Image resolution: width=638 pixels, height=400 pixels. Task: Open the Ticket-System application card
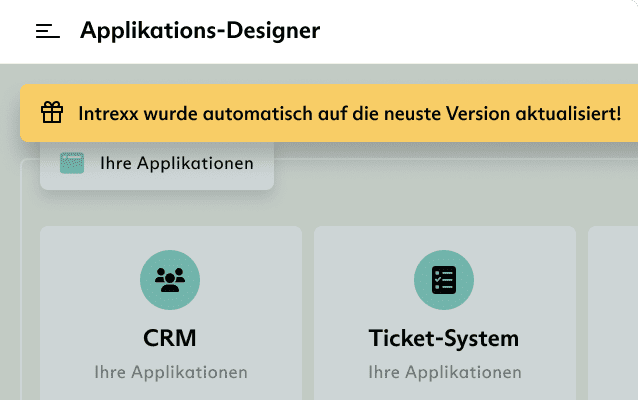click(445, 313)
